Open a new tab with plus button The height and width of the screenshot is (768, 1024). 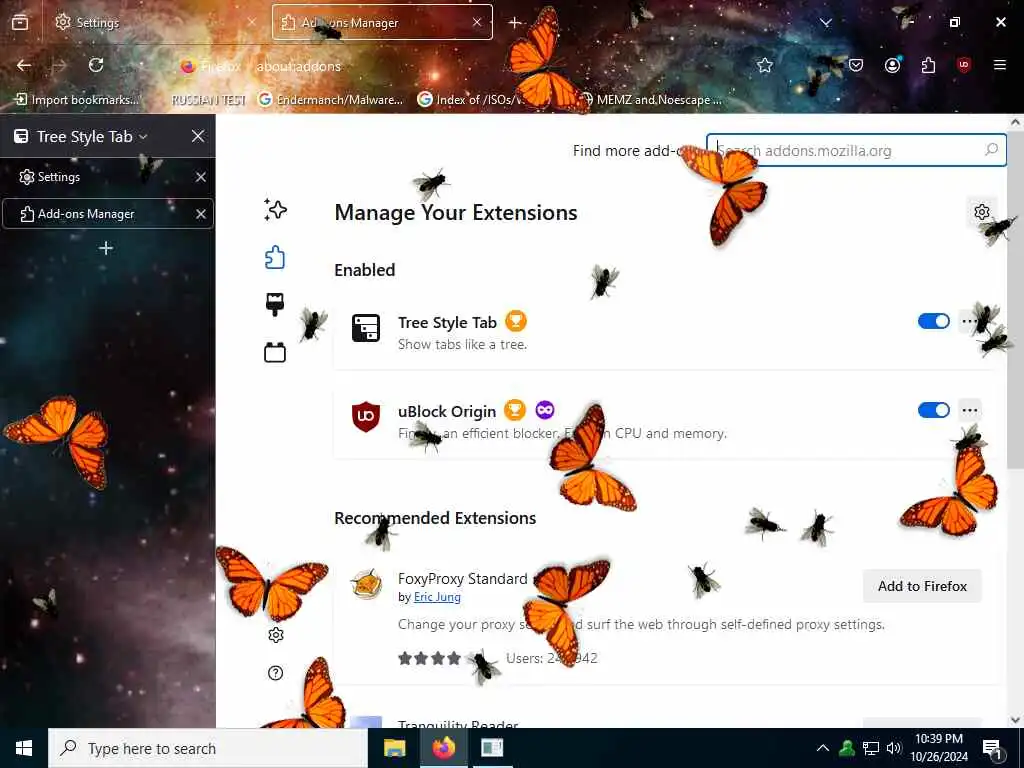tap(515, 23)
